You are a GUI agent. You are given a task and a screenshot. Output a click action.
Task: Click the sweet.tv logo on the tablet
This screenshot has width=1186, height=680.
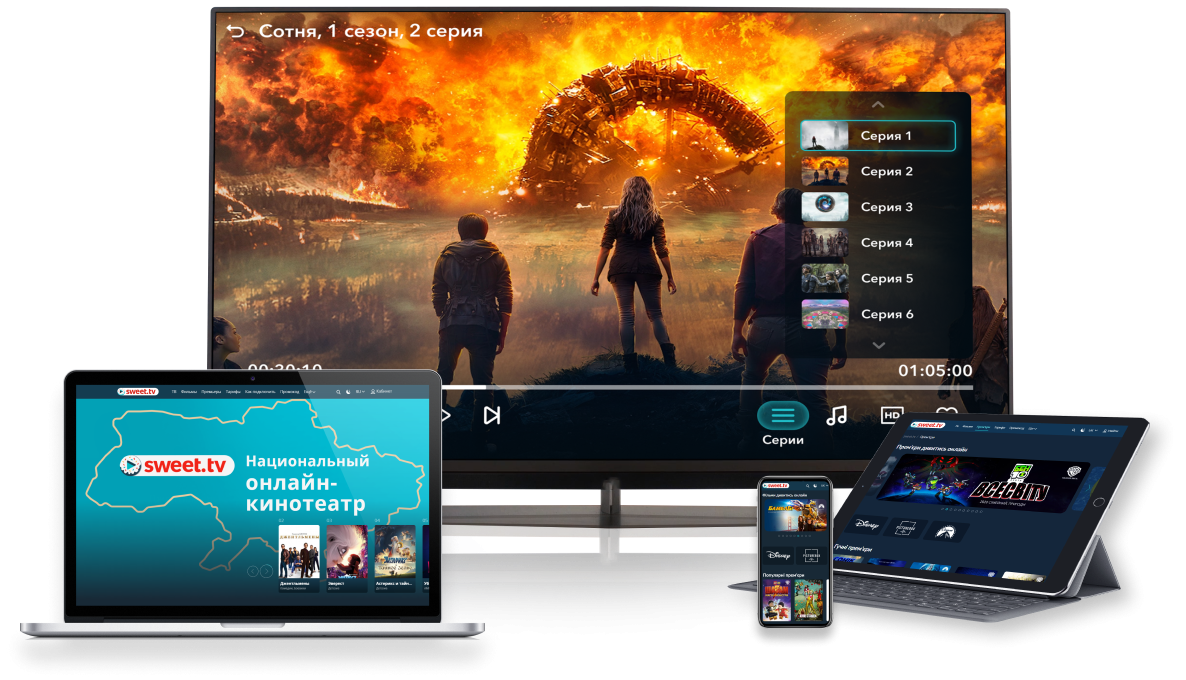pyautogui.click(x=928, y=425)
